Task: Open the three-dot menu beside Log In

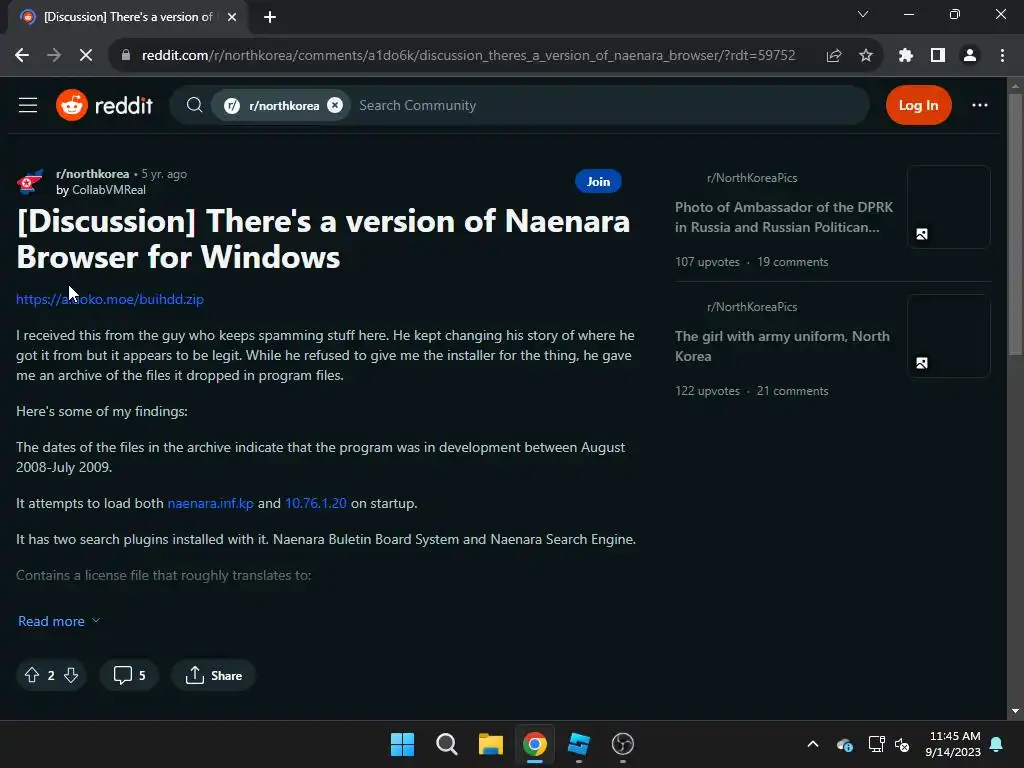Action: (x=980, y=105)
